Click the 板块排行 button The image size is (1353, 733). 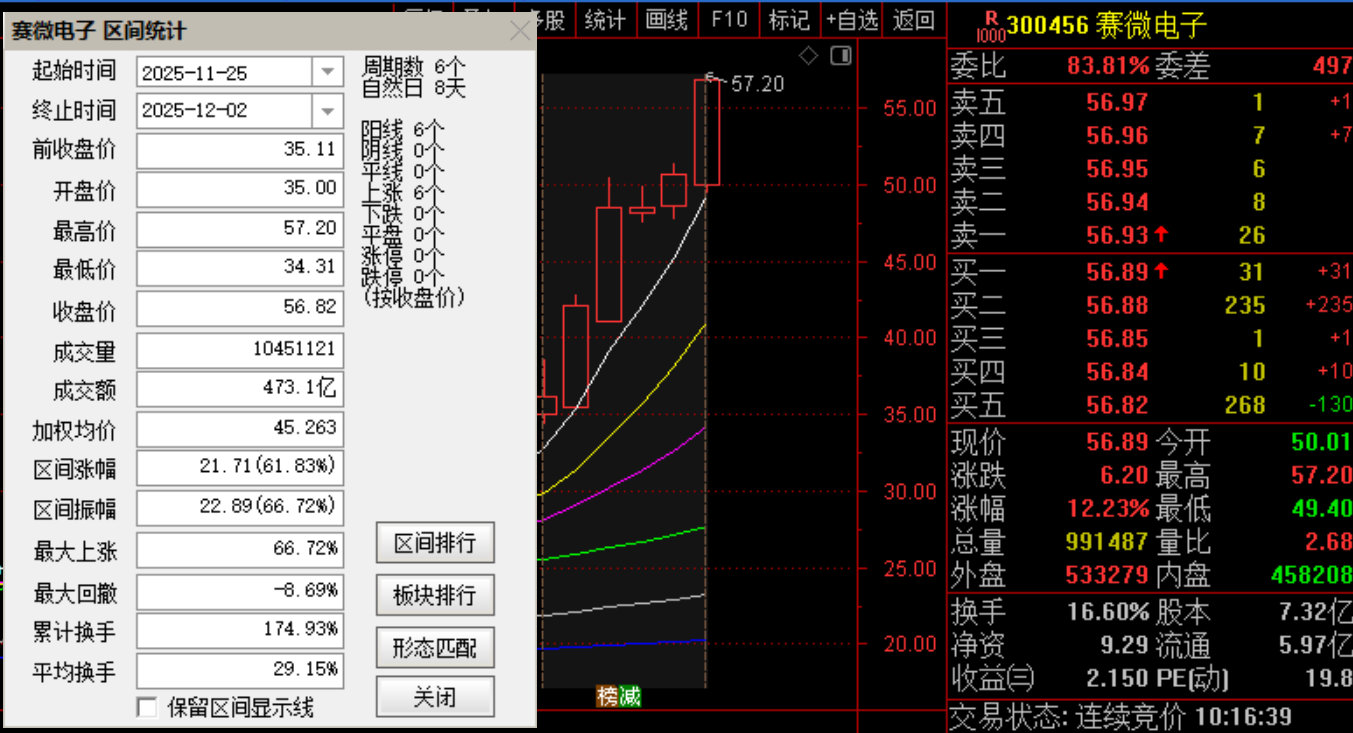coord(435,595)
